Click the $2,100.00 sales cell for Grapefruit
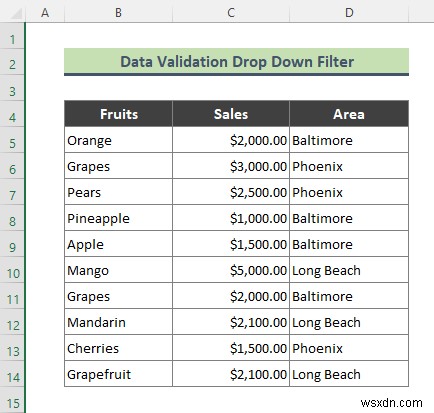The width and height of the screenshot is (434, 413). point(231,374)
